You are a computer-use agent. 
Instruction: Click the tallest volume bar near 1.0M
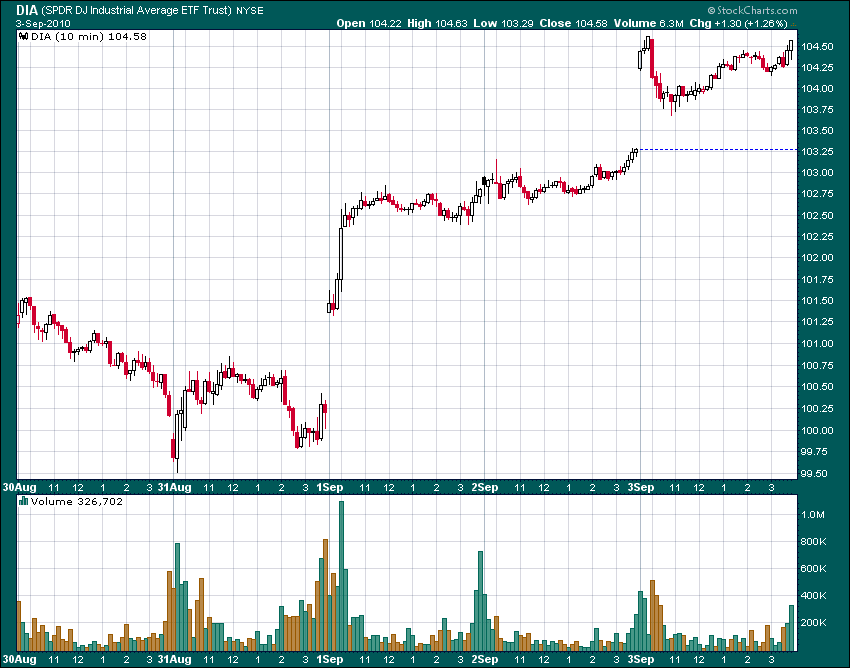[x=342, y=576]
